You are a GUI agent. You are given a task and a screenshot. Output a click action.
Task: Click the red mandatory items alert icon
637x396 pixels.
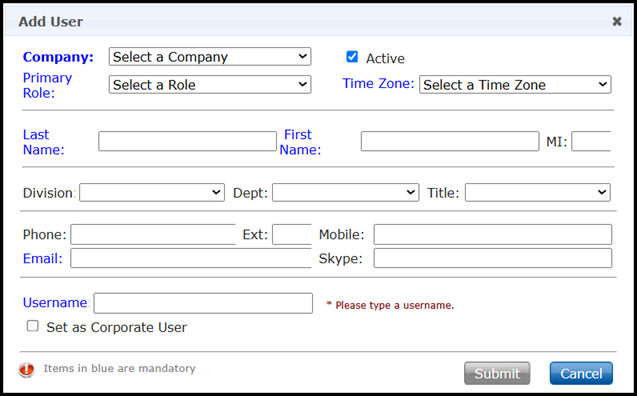(x=26, y=369)
